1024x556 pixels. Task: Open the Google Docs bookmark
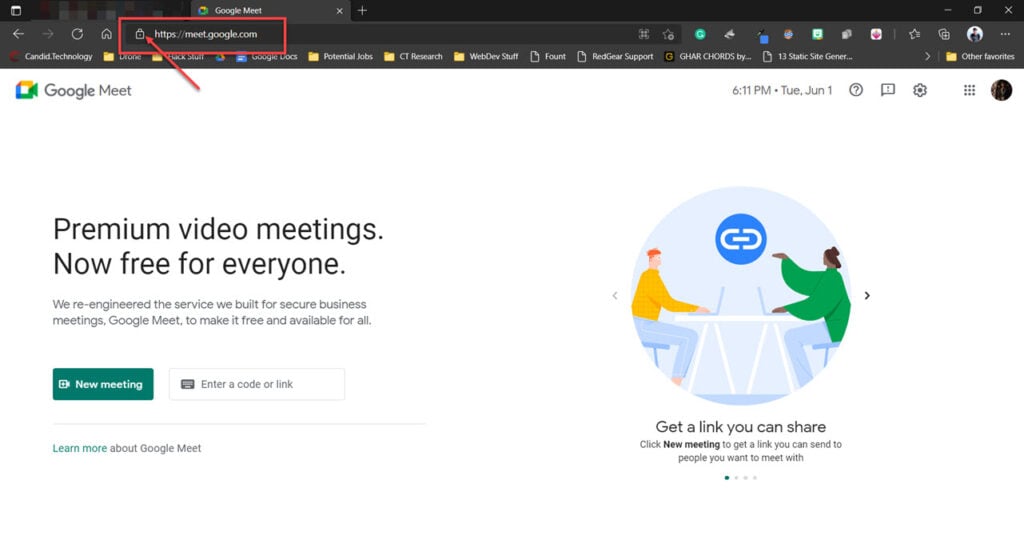point(266,56)
